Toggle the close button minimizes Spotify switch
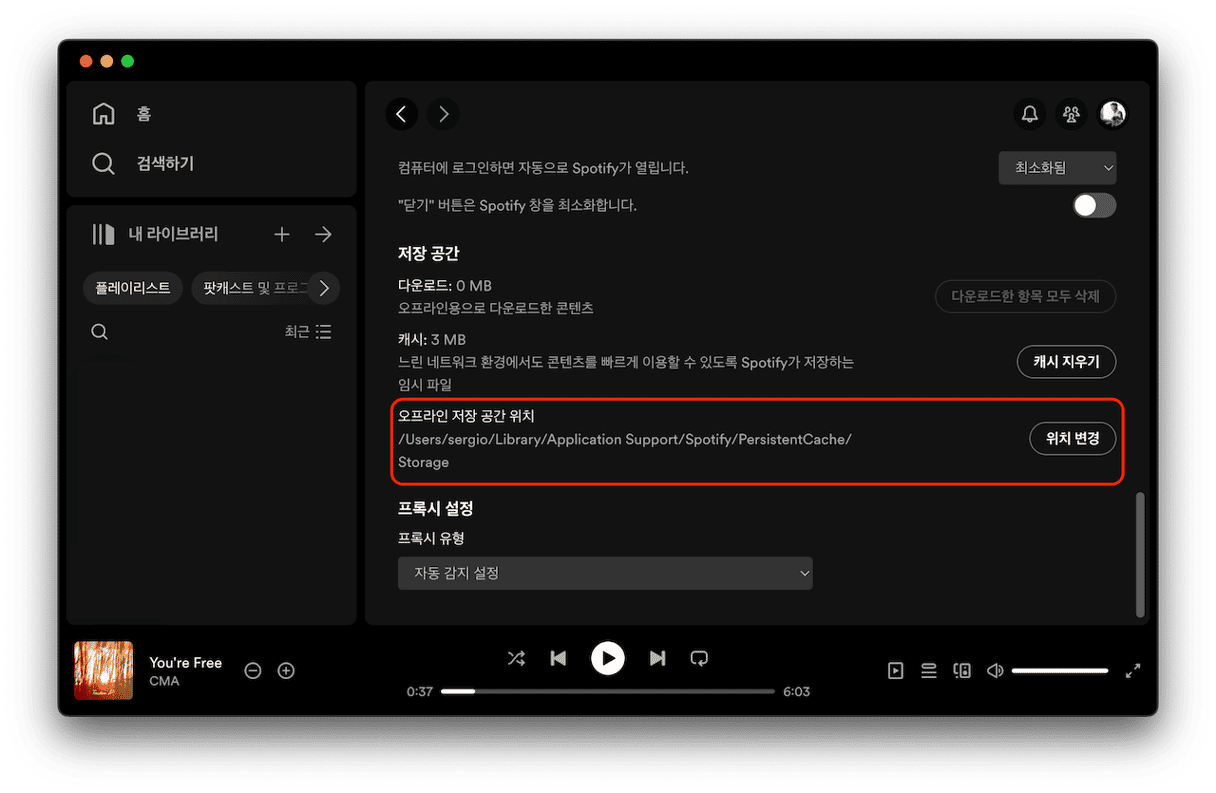The height and width of the screenshot is (793, 1216). tap(1094, 205)
